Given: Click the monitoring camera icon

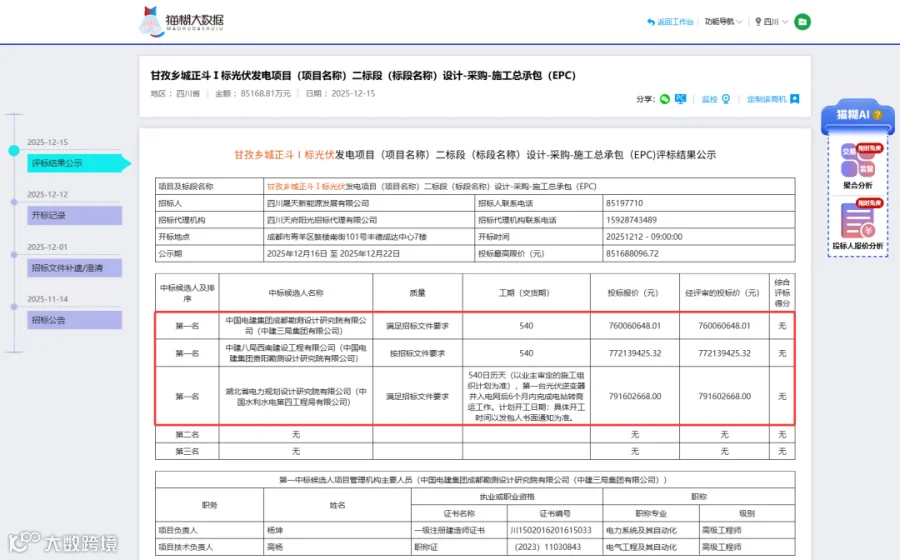Looking at the screenshot, I should coord(726,99).
